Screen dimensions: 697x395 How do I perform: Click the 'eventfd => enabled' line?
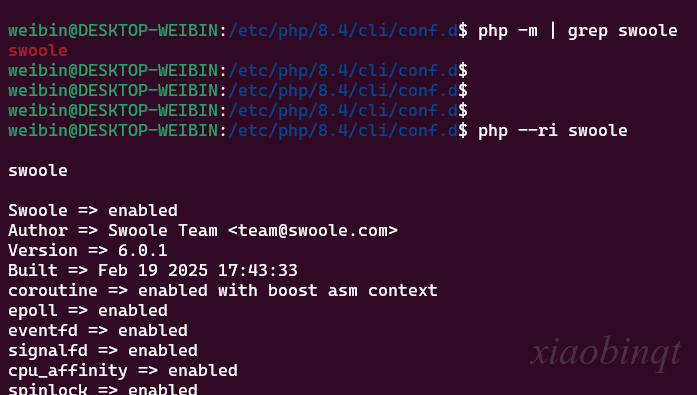point(98,331)
